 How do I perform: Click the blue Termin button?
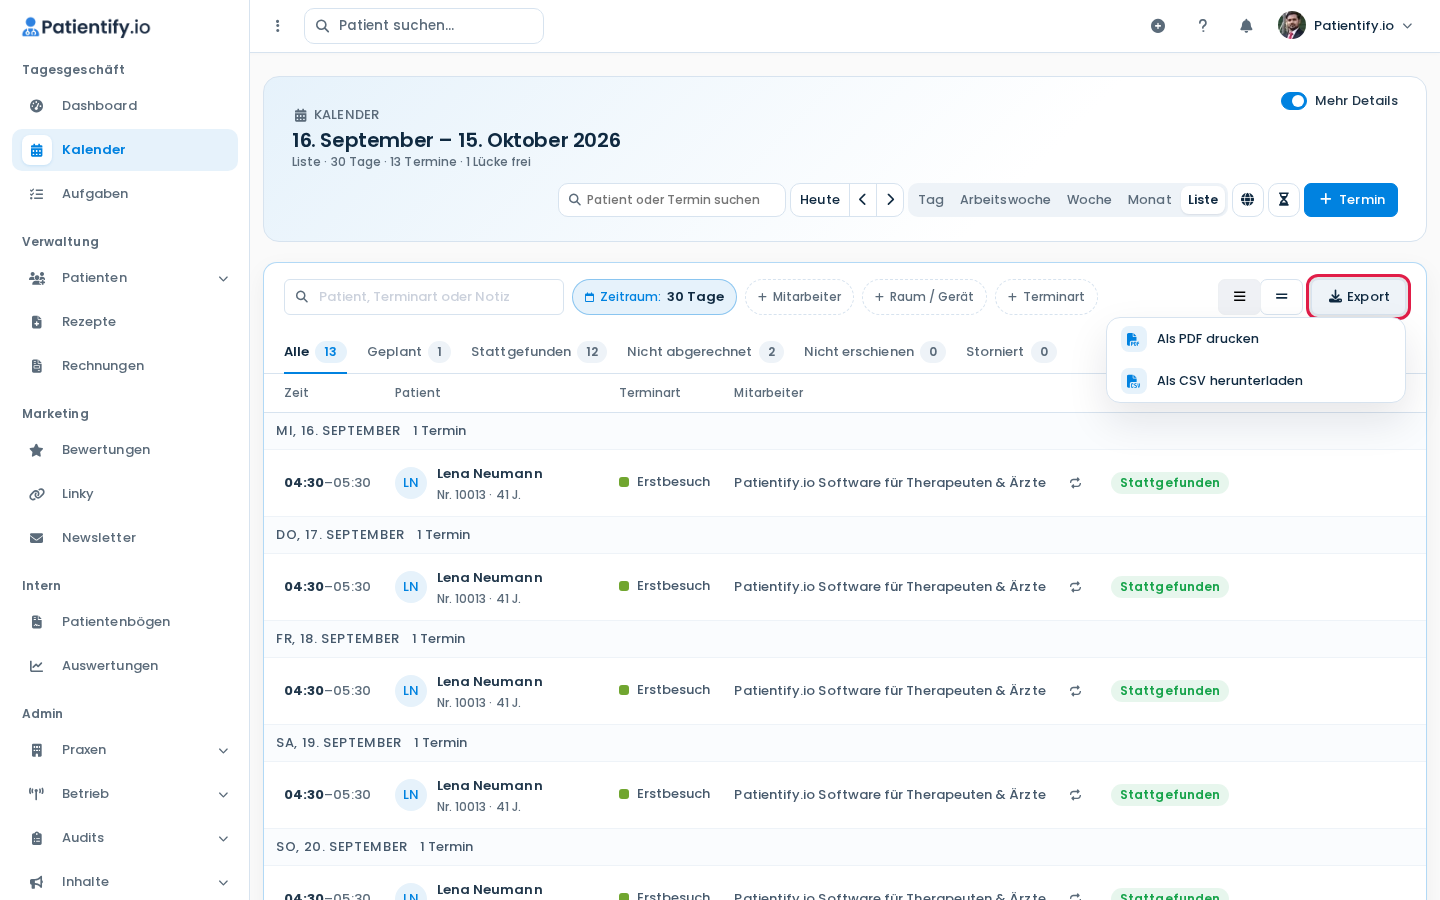[1351, 200]
